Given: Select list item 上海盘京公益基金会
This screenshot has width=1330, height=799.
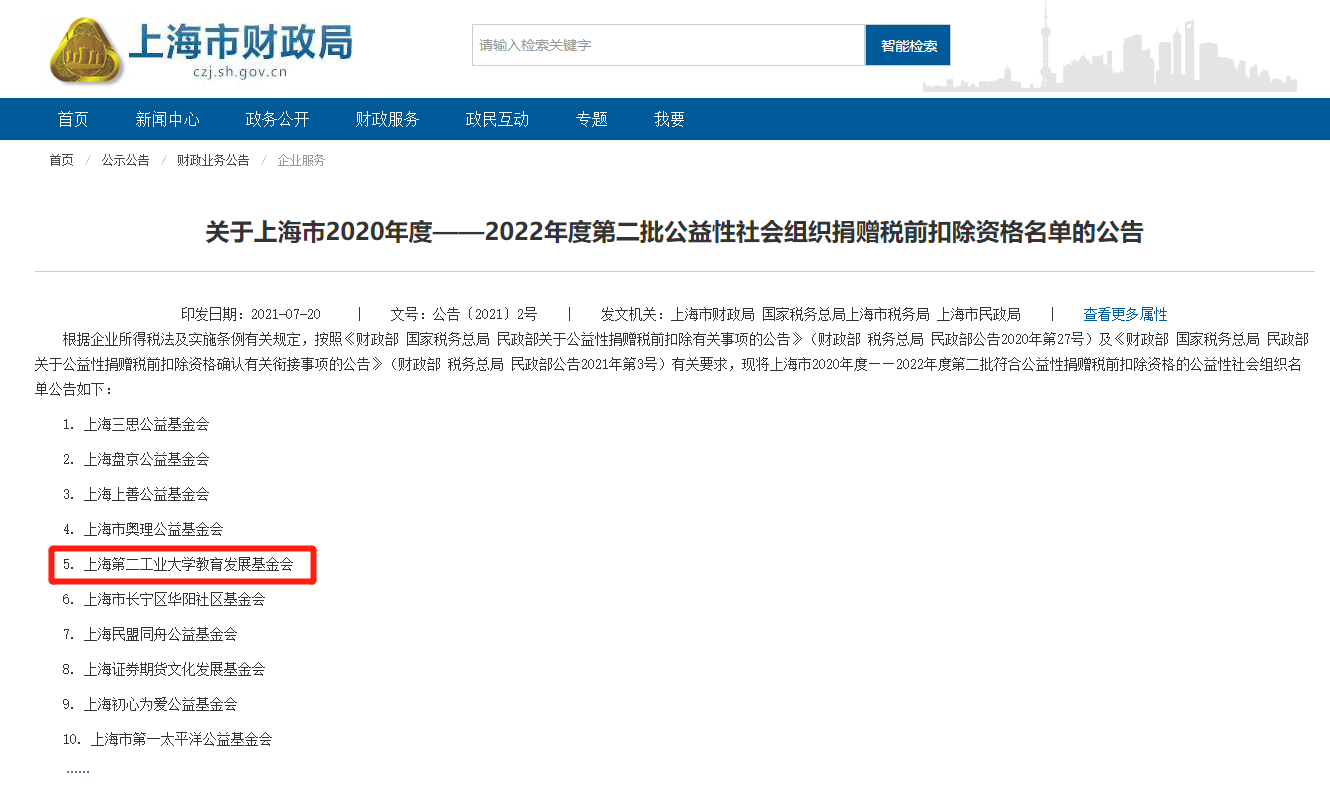Looking at the screenshot, I should (x=146, y=459).
